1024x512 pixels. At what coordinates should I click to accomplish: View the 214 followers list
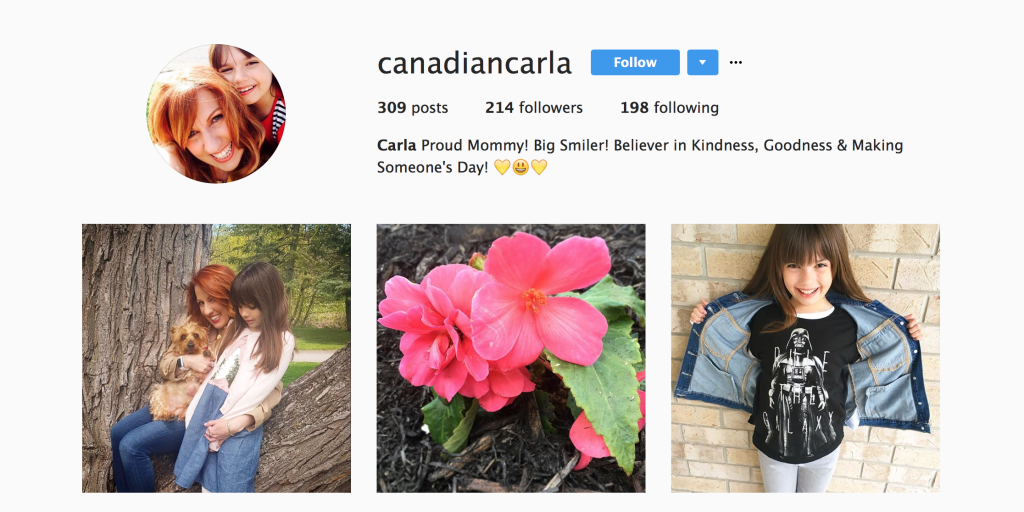click(x=534, y=108)
